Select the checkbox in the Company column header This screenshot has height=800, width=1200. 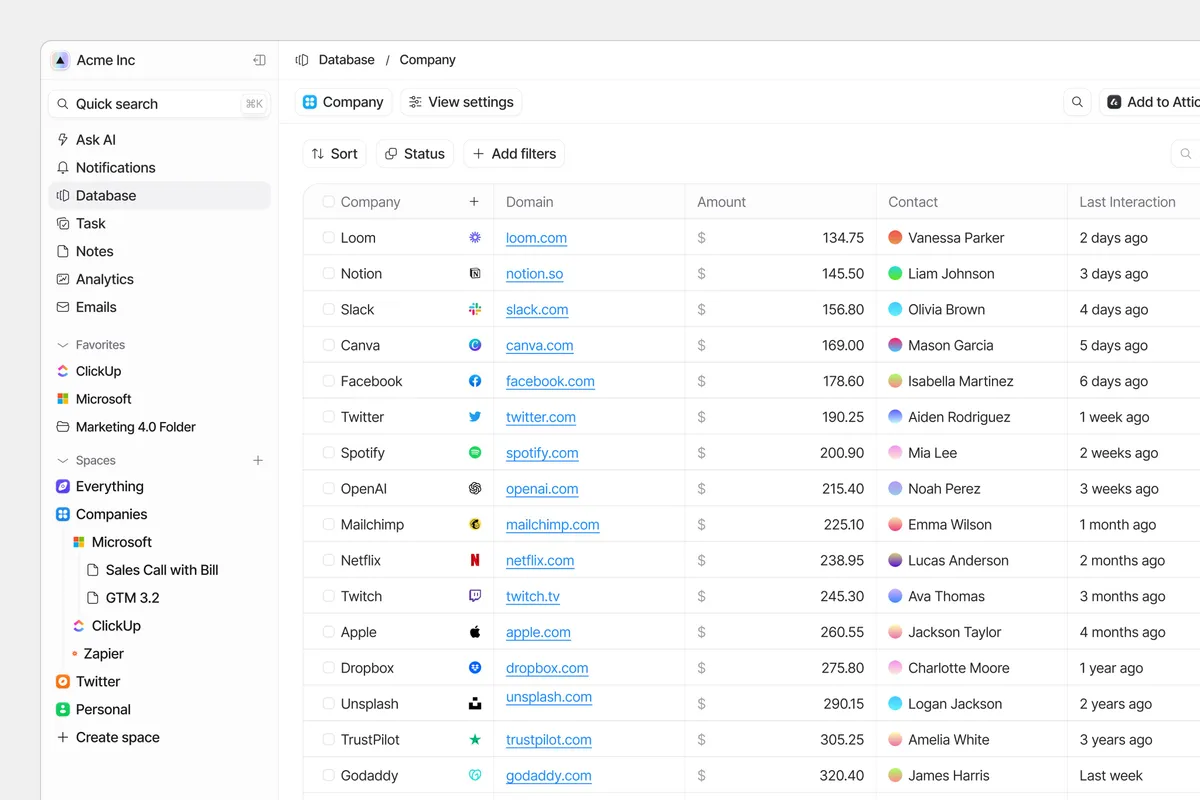click(x=327, y=201)
